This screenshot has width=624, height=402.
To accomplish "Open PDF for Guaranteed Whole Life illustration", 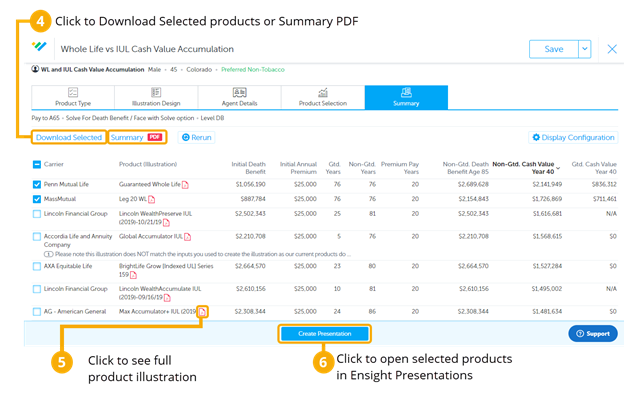I will tap(185, 185).
